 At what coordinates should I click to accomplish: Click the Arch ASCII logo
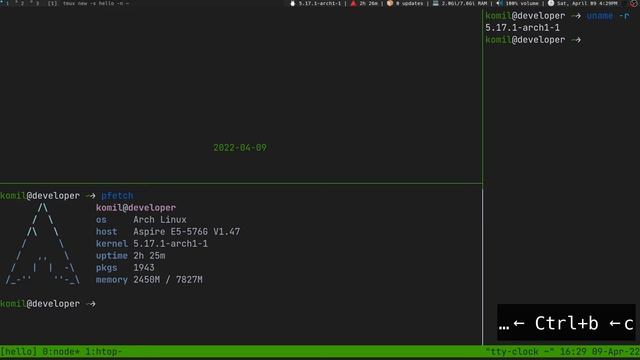(42, 244)
